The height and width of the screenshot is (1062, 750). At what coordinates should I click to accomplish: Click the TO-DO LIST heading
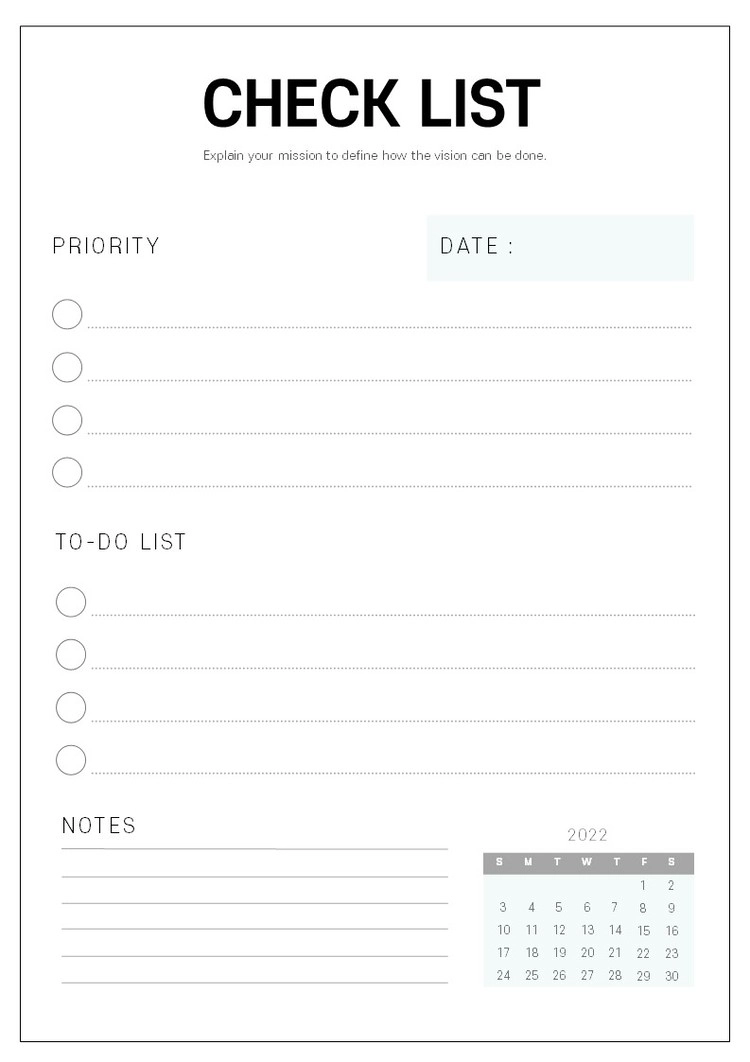(x=121, y=542)
